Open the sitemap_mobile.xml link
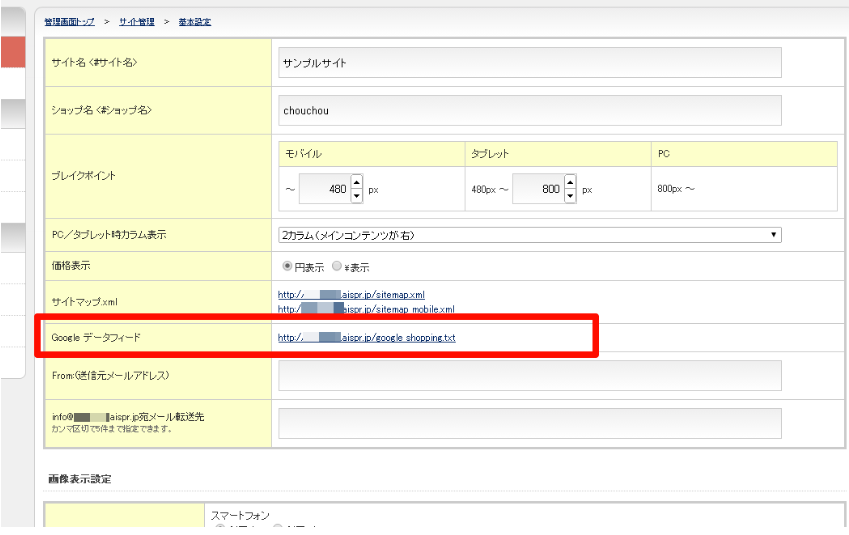Image resolution: width=849 pixels, height=535 pixels. (x=366, y=308)
